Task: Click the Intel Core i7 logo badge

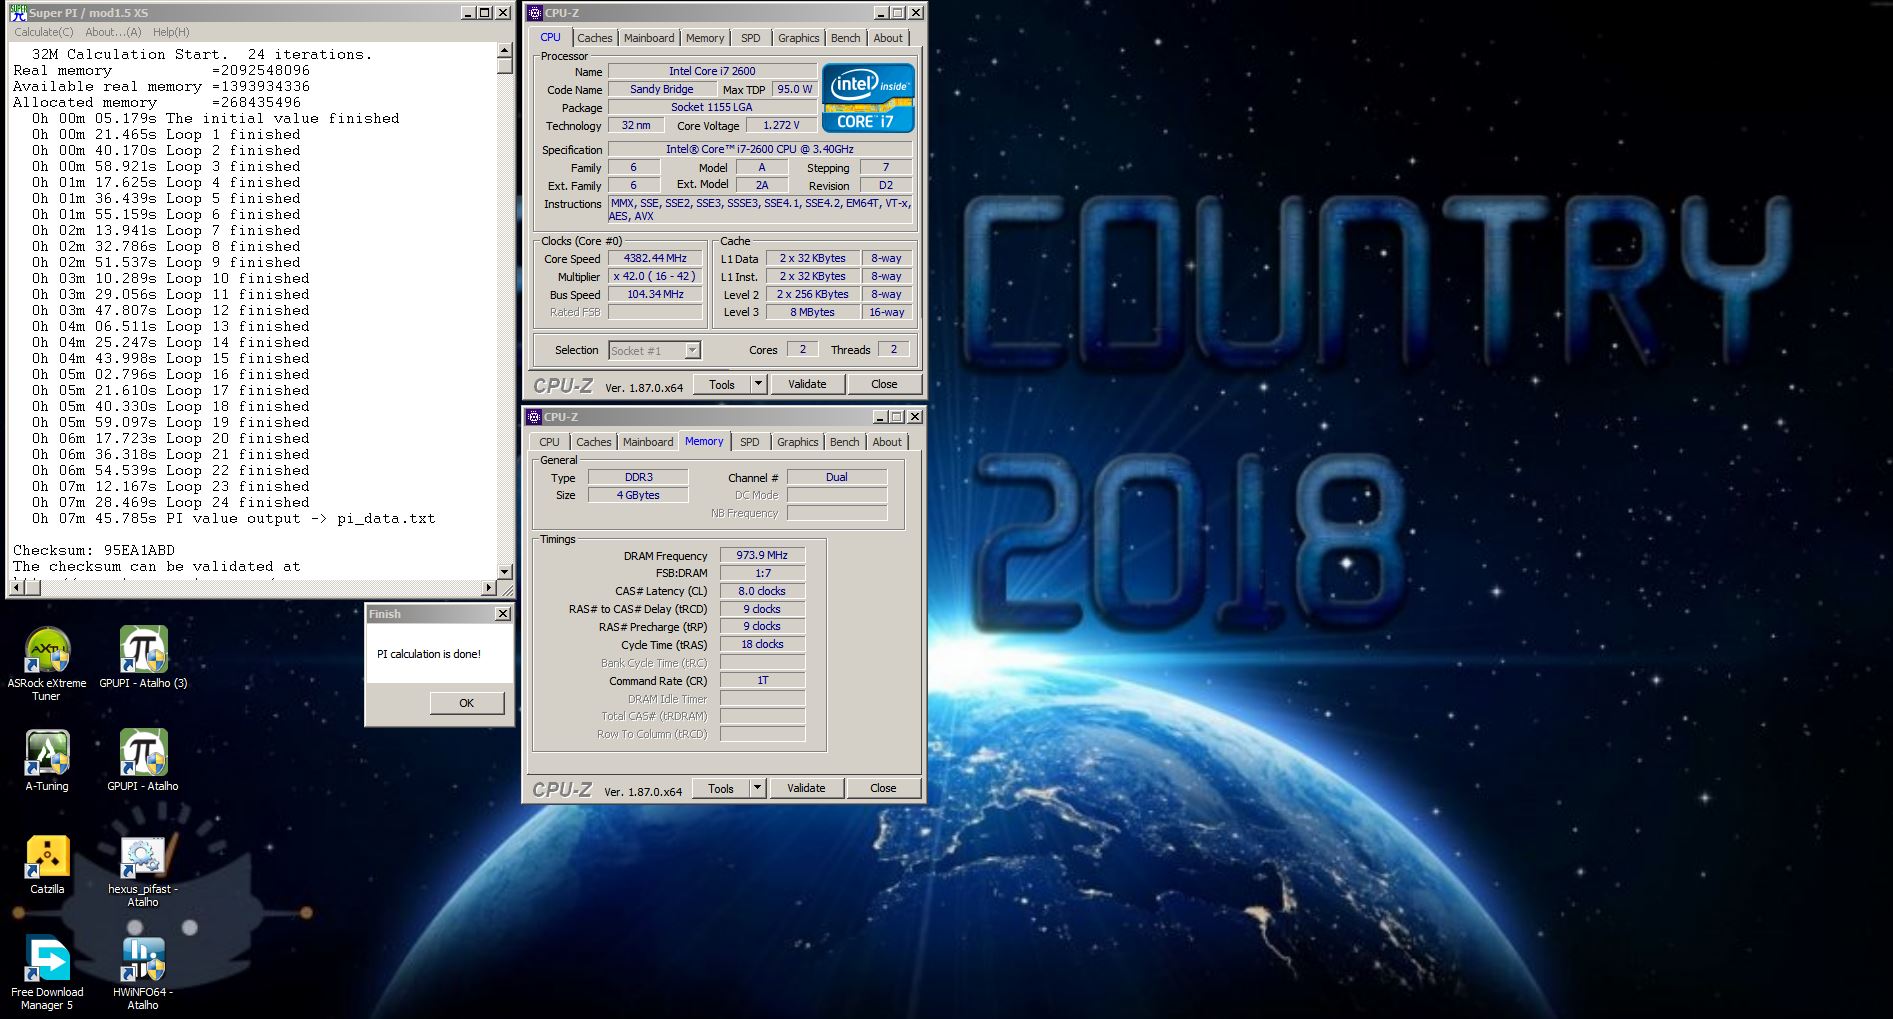Action: tap(868, 98)
